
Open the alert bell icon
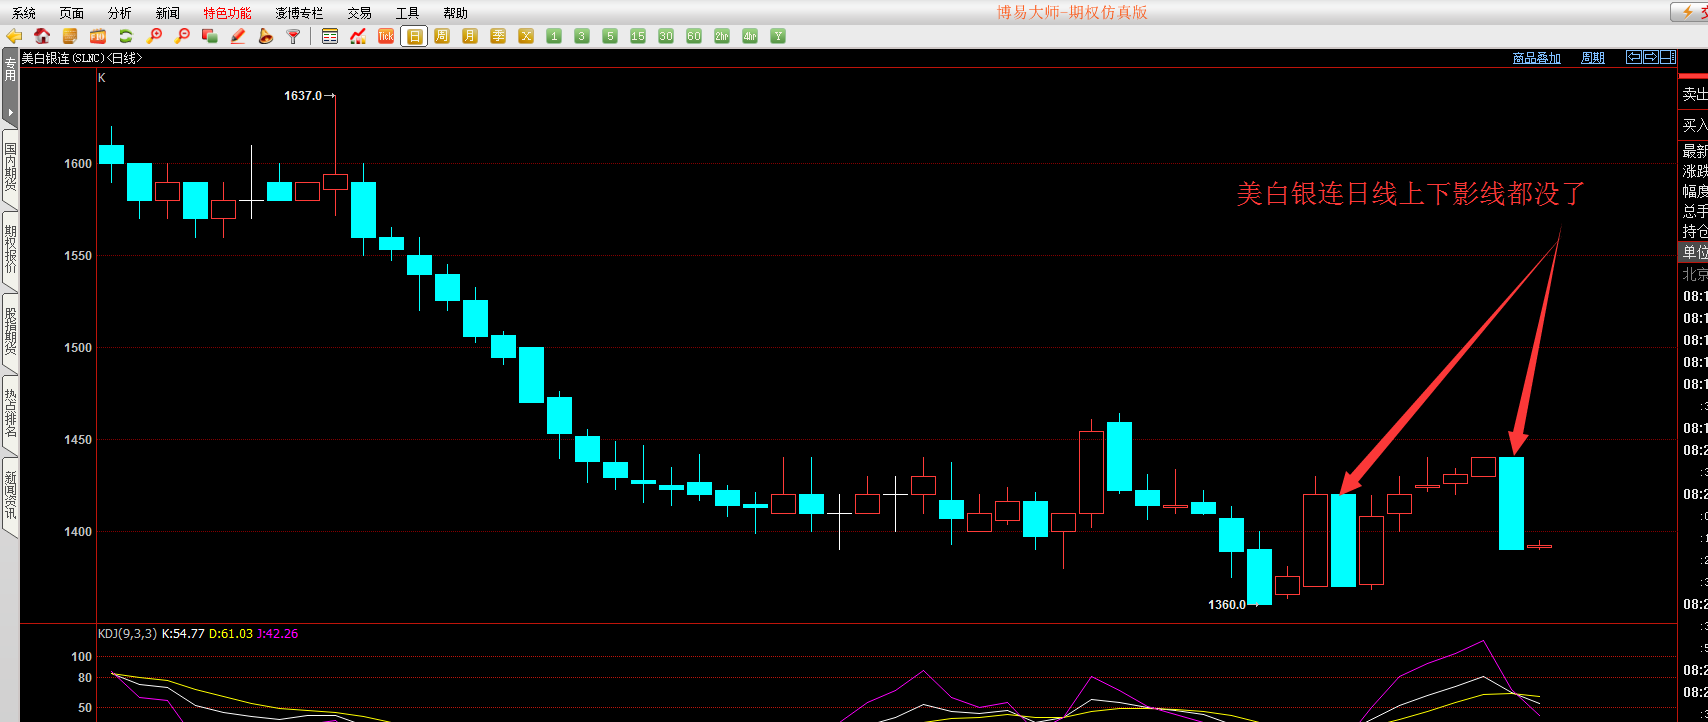pos(265,36)
